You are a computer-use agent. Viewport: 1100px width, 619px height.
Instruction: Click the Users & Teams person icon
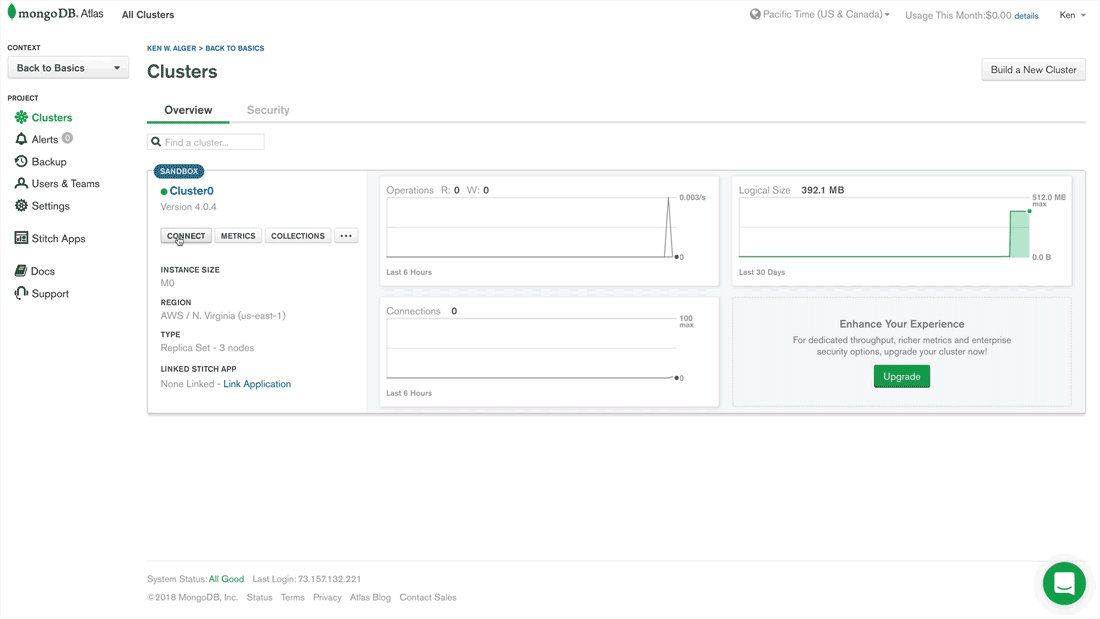point(21,183)
